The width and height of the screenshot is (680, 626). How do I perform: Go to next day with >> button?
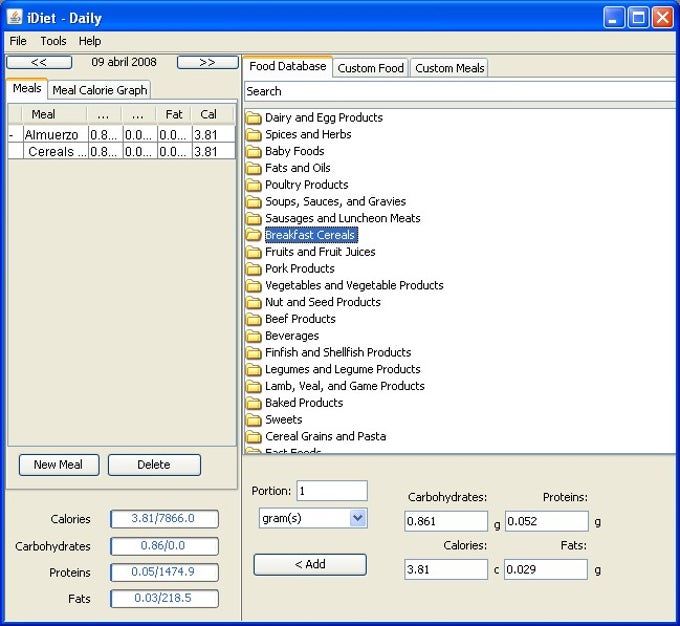pos(208,62)
